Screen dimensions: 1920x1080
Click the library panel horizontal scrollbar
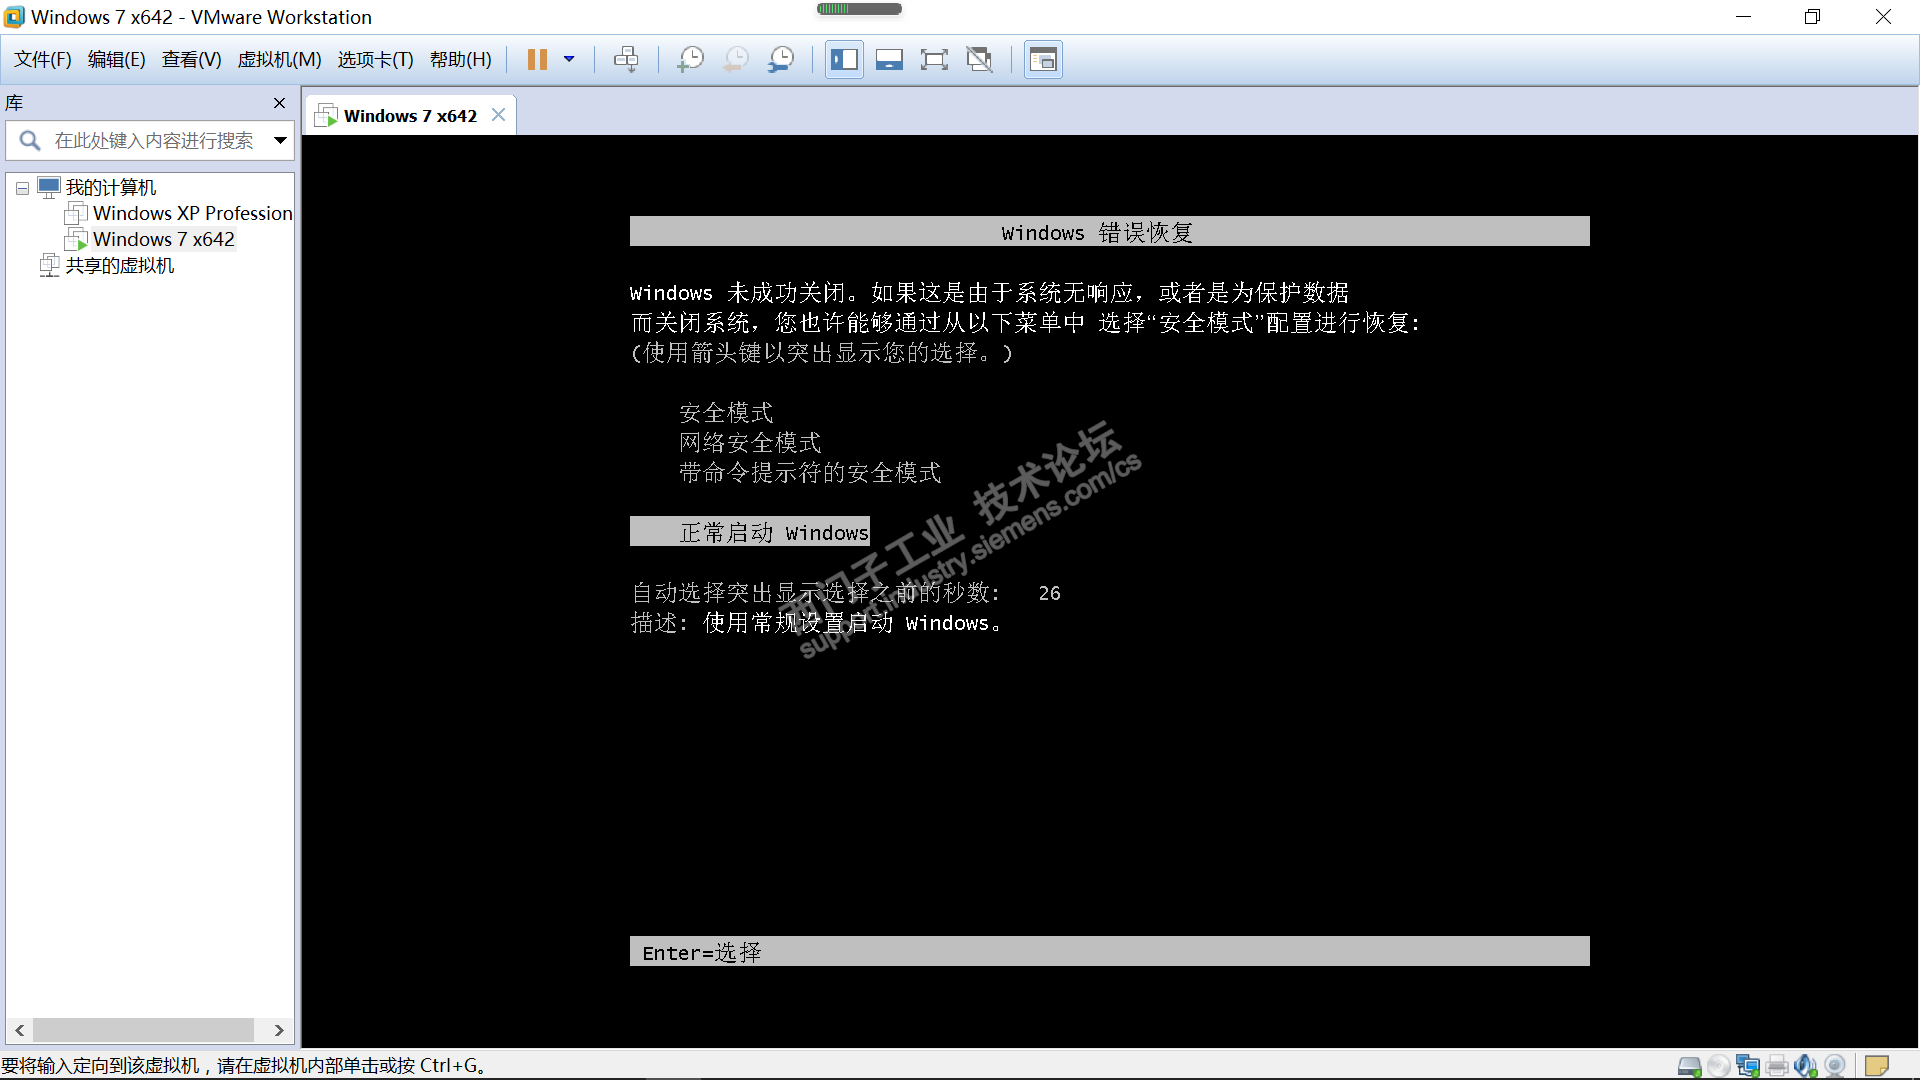pos(143,1030)
